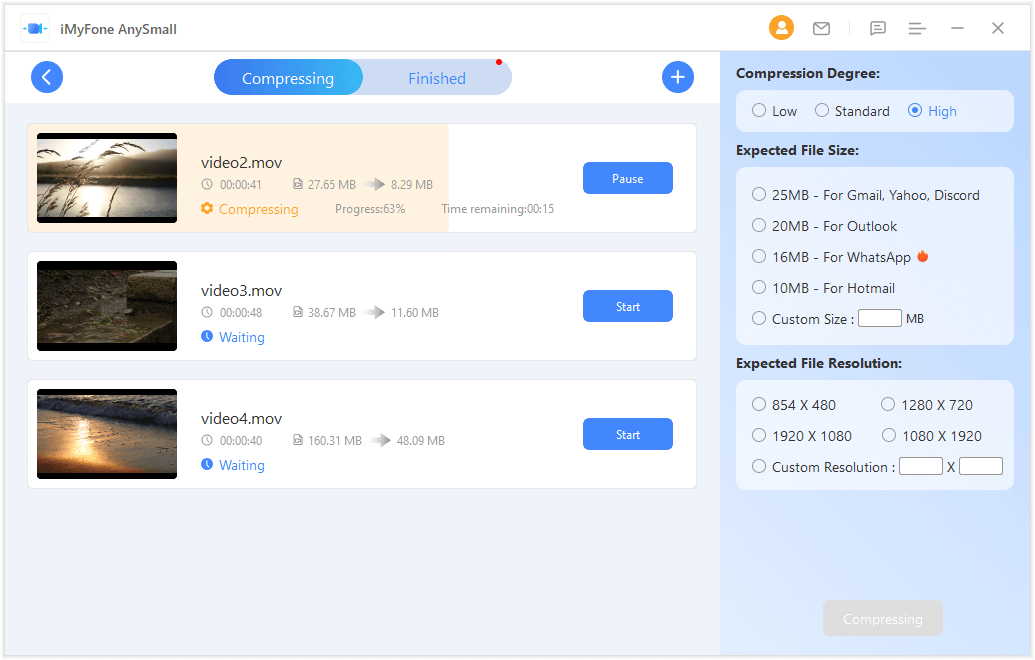The image size is (1035, 660).
Task: Click the 160.31 MB original size
Action: click(335, 440)
